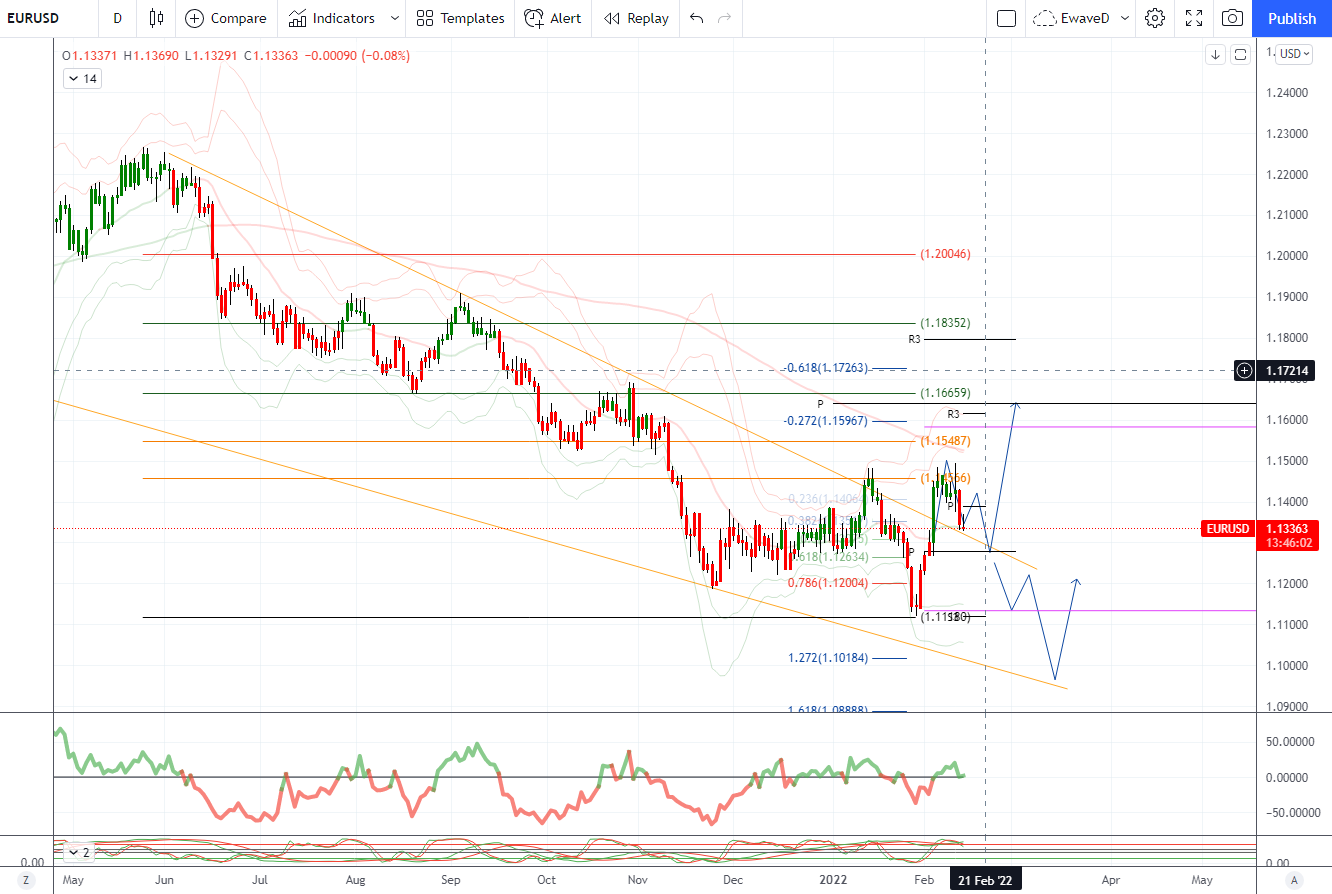Open the candlestick chart type menu
This screenshot has width=1332, height=894.
[155, 18]
